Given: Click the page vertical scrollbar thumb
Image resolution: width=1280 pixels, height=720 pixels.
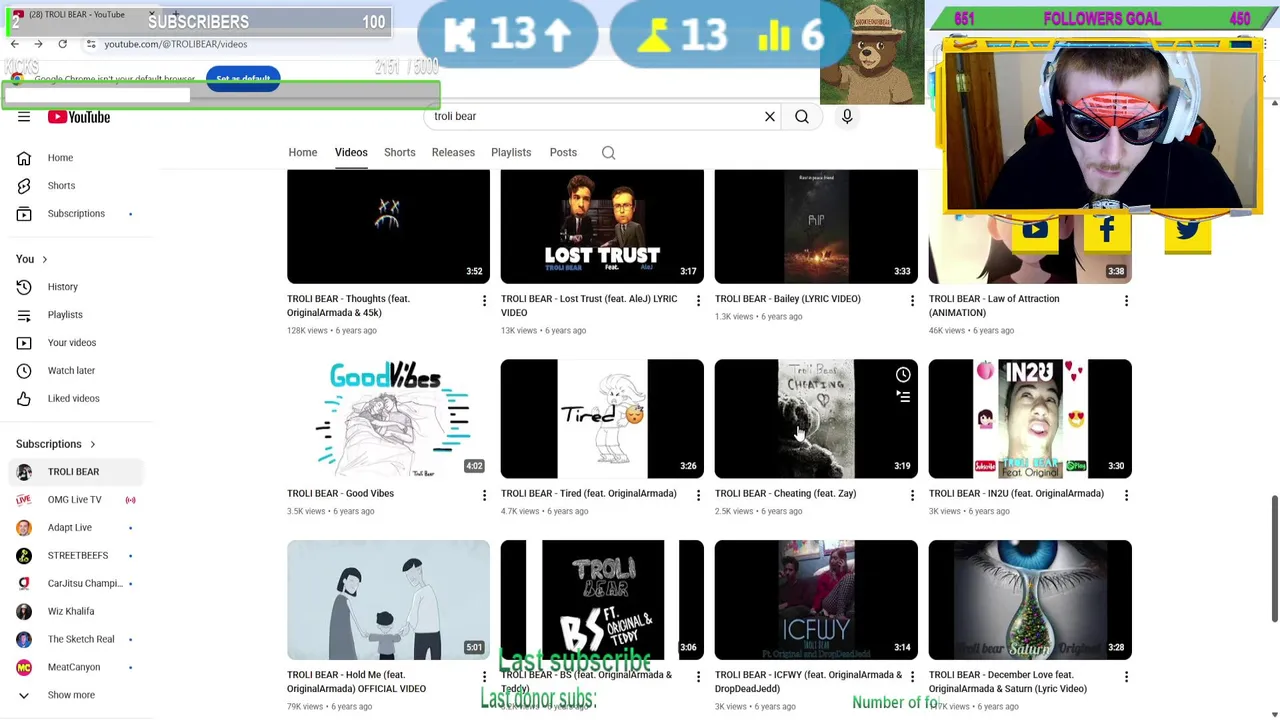Looking at the screenshot, I should [x=1274, y=558].
